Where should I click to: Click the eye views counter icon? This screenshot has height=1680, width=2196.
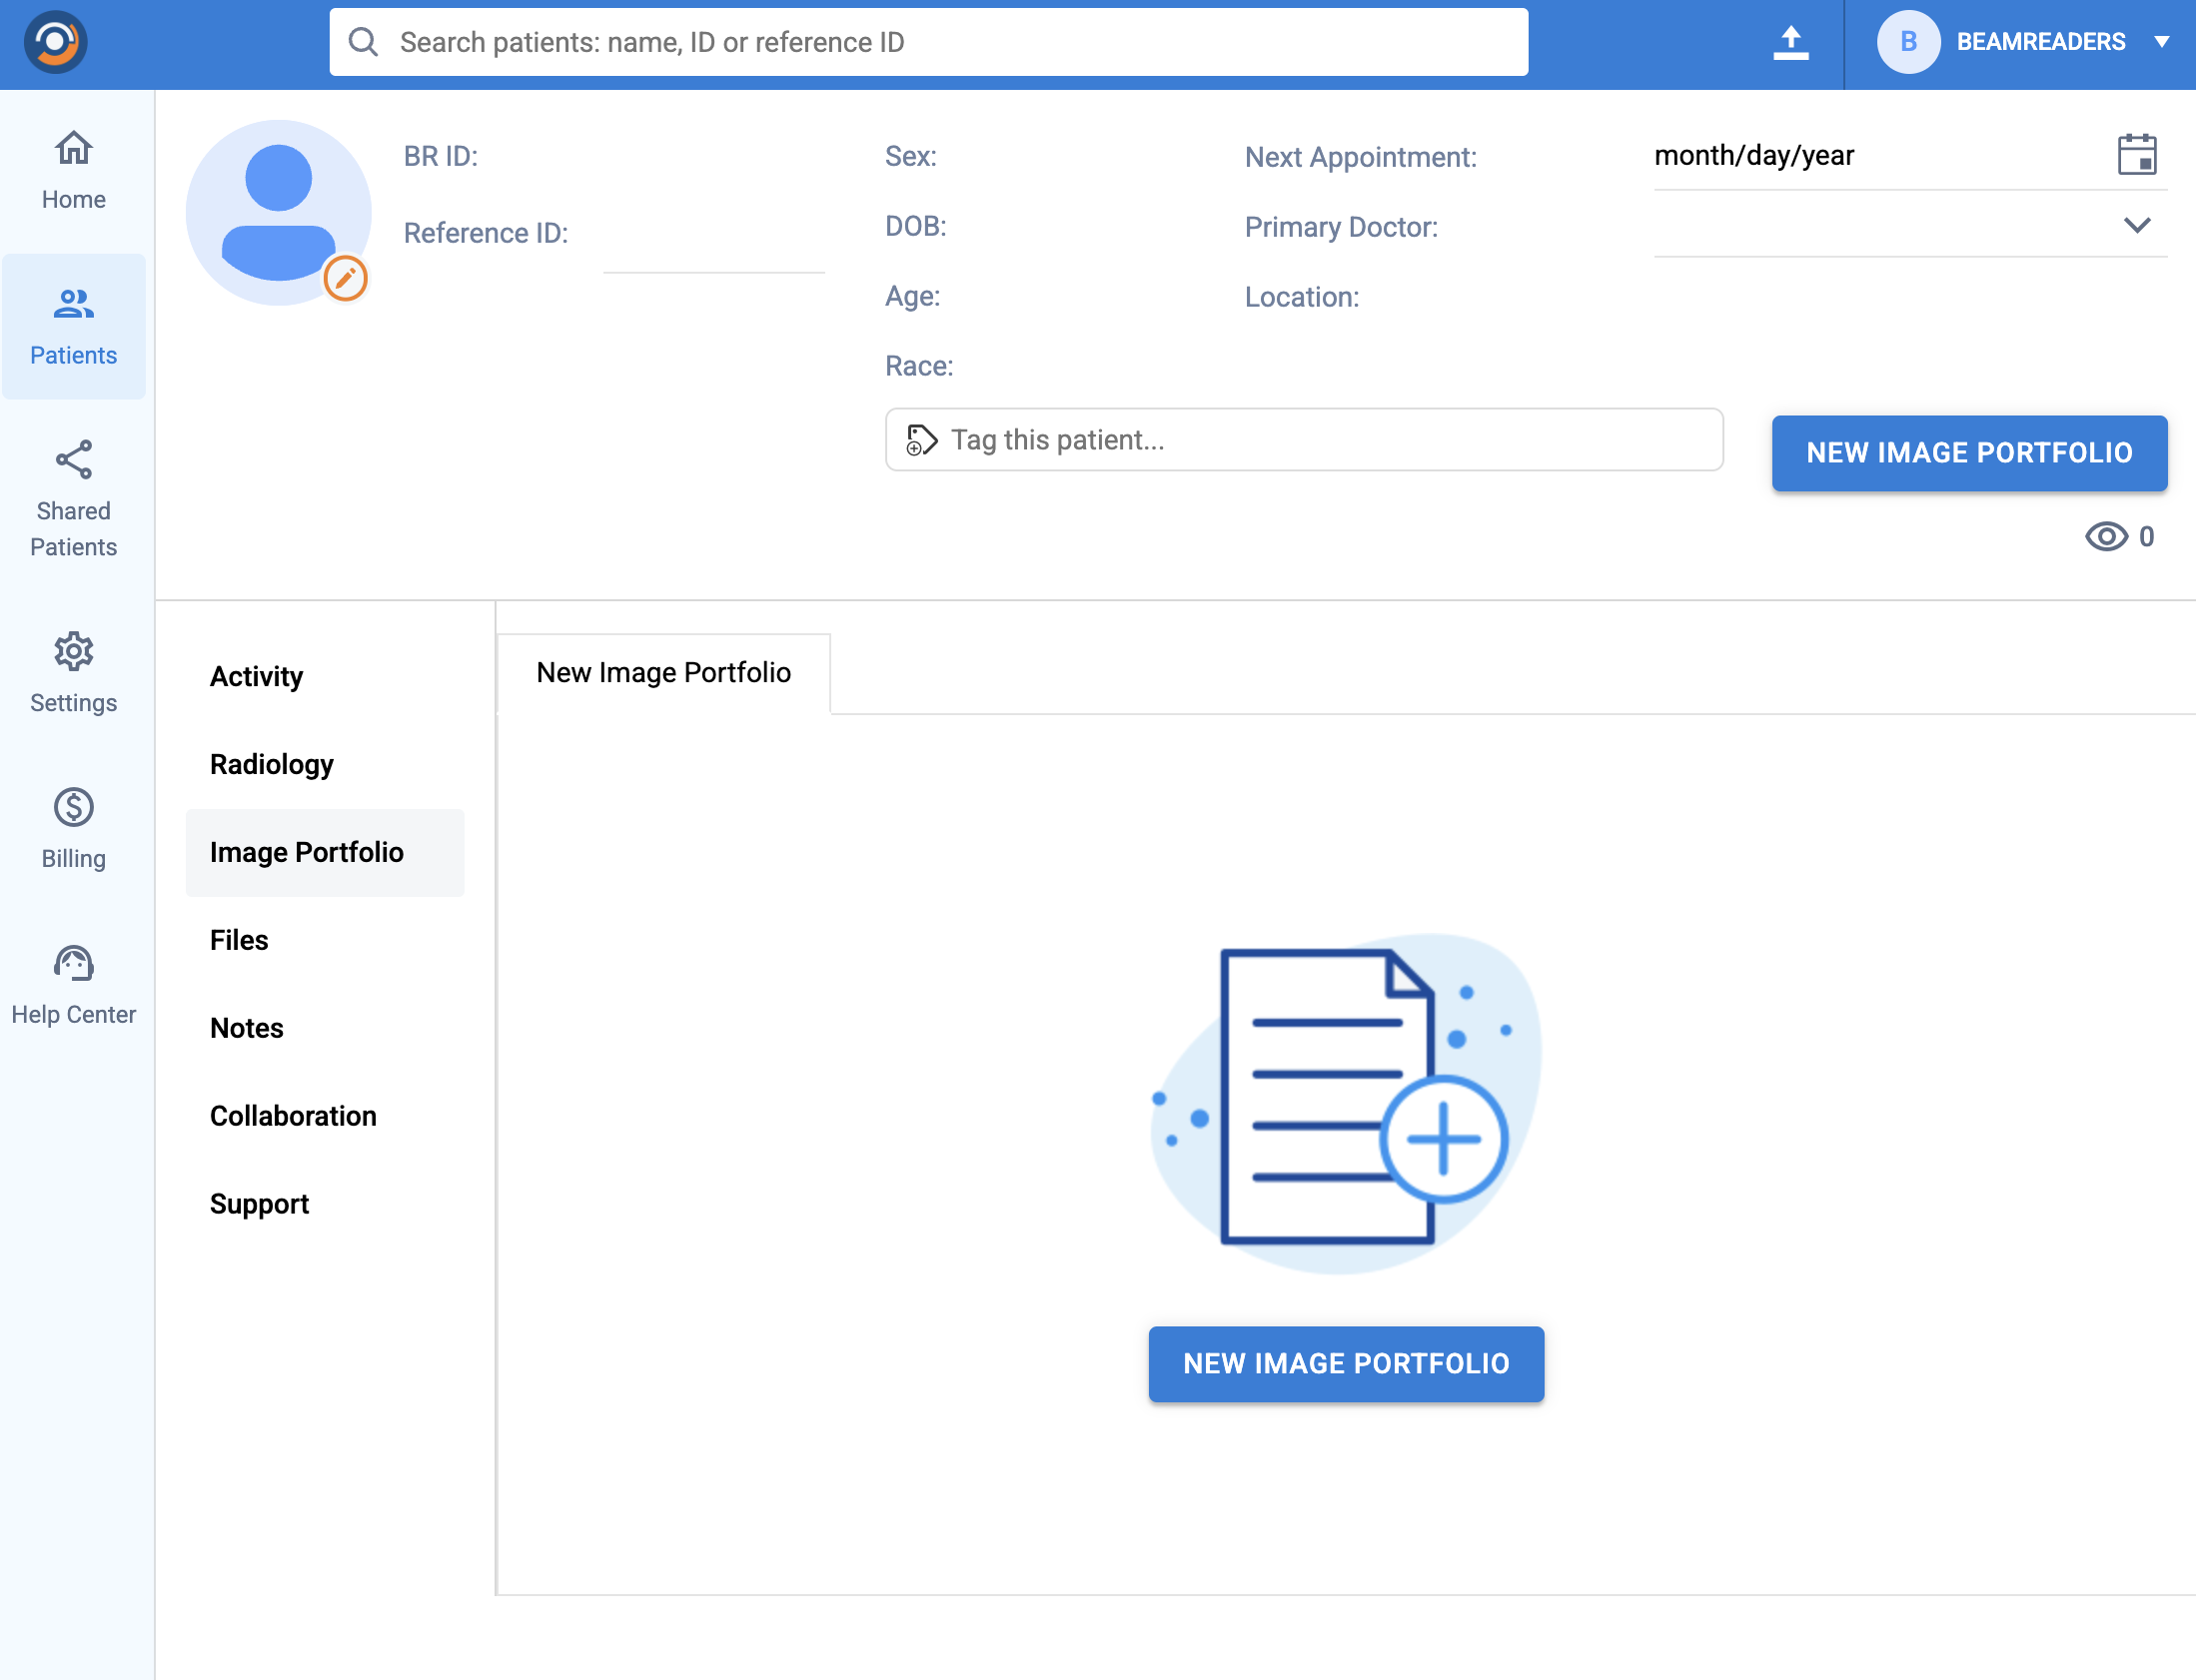2105,537
